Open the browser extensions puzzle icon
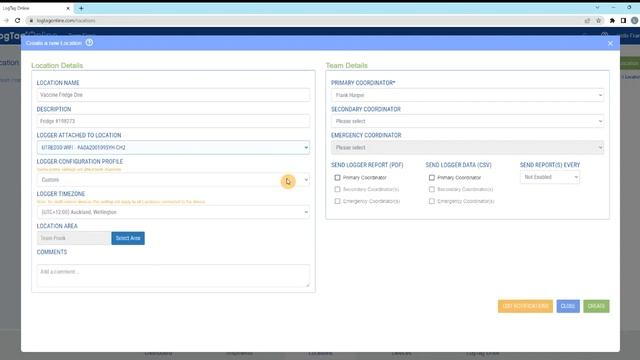The height and width of the screenshot is (360, 640). [612, 20]
